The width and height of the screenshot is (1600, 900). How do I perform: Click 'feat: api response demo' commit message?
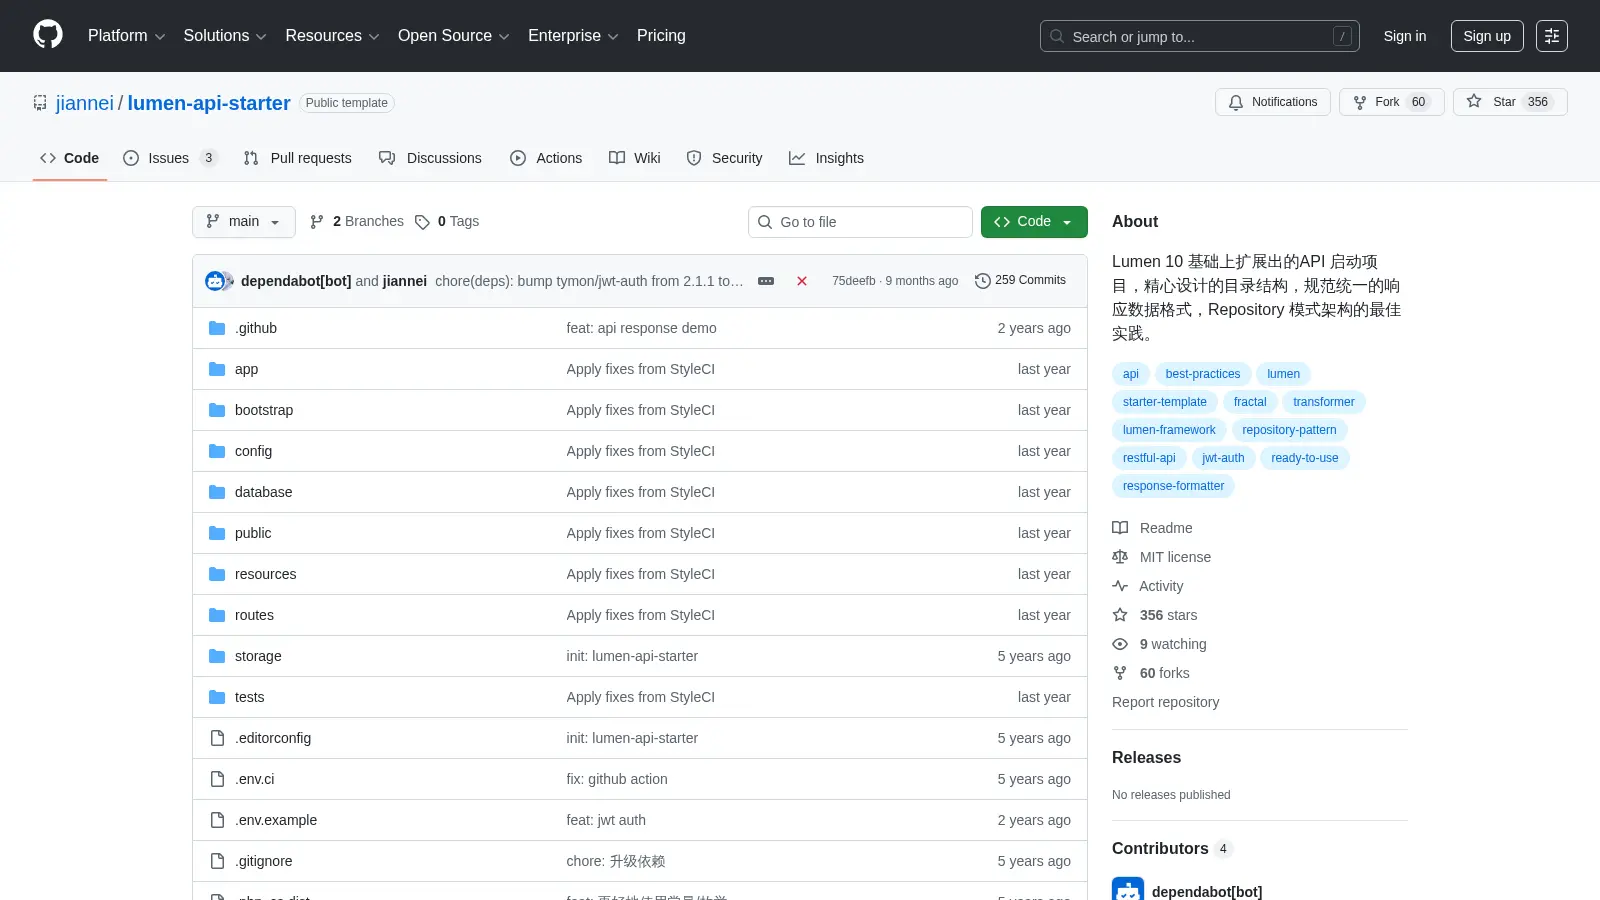pos(641,328)
